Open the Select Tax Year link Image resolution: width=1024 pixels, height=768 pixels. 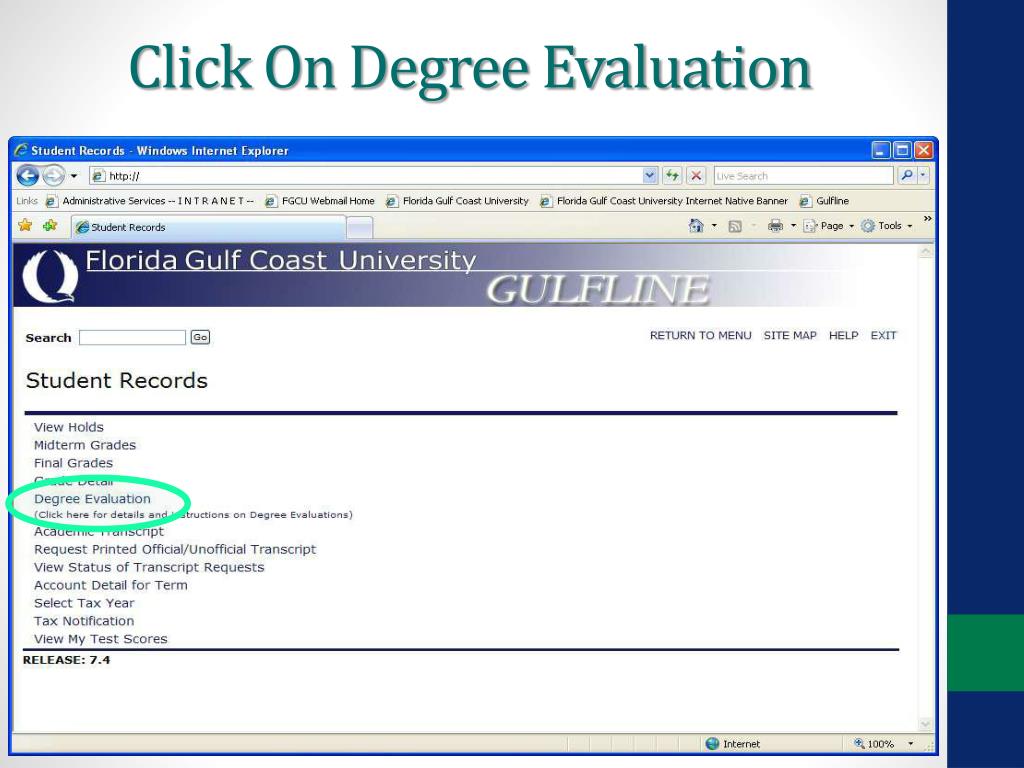click(84, 603)
